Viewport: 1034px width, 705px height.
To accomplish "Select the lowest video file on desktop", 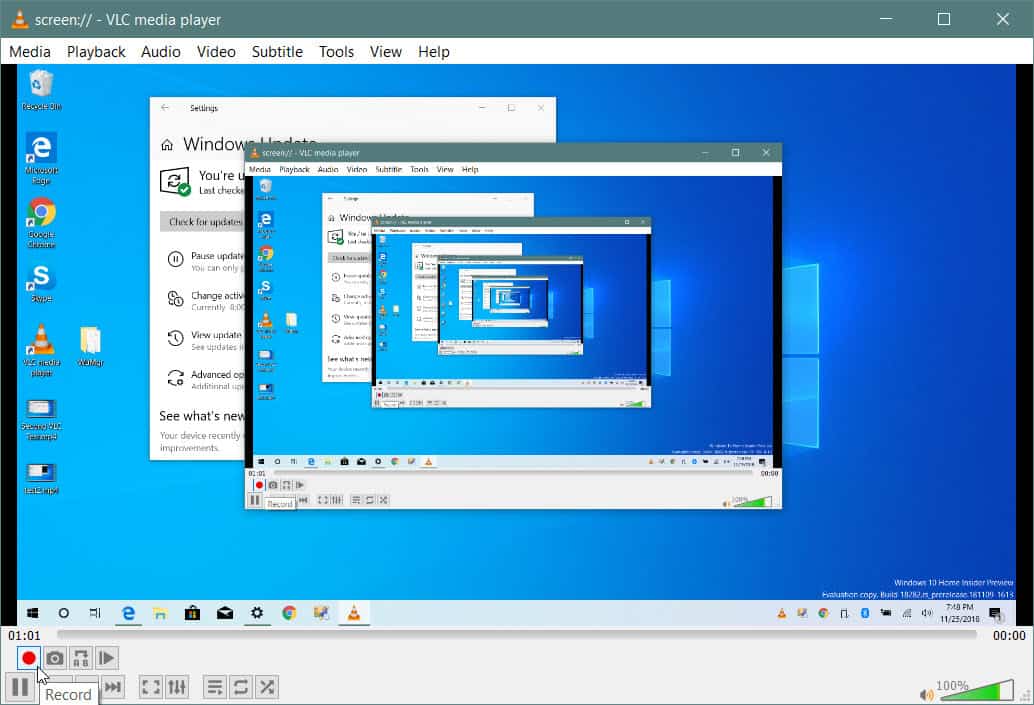I will click(41, 478).
